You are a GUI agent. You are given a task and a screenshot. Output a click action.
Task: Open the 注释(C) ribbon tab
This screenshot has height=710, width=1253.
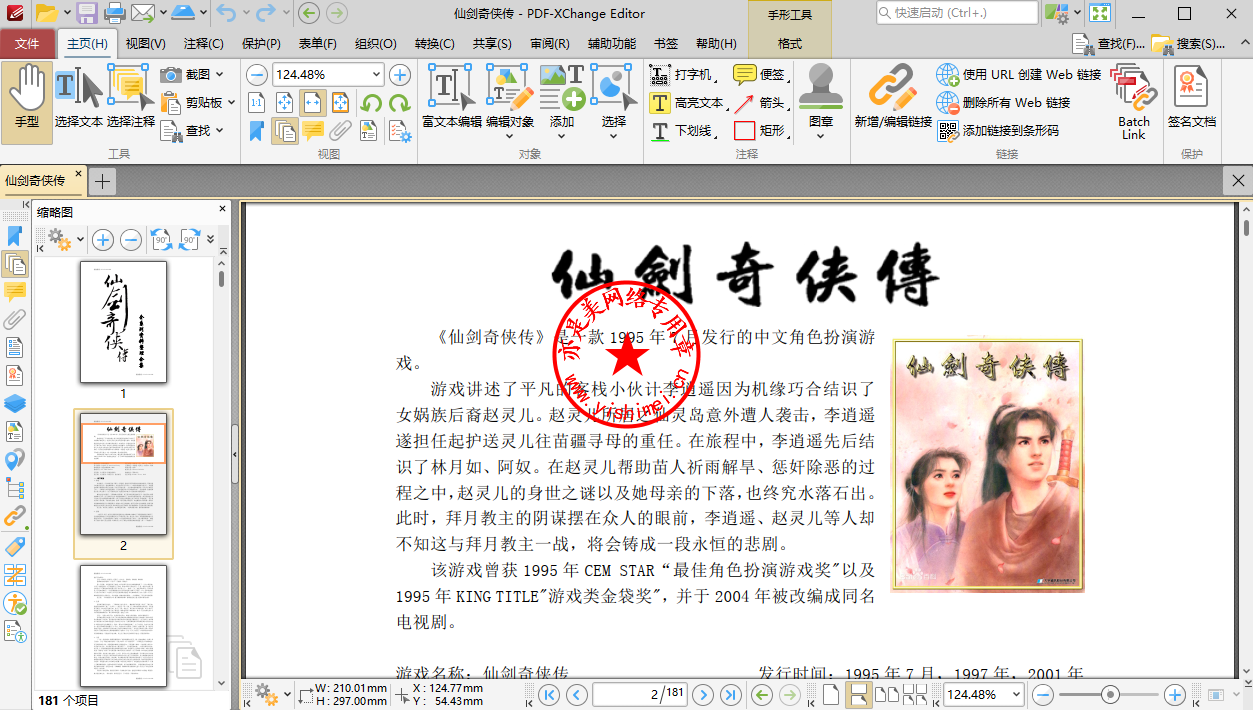pyautogui.click(x=203, y=44)
